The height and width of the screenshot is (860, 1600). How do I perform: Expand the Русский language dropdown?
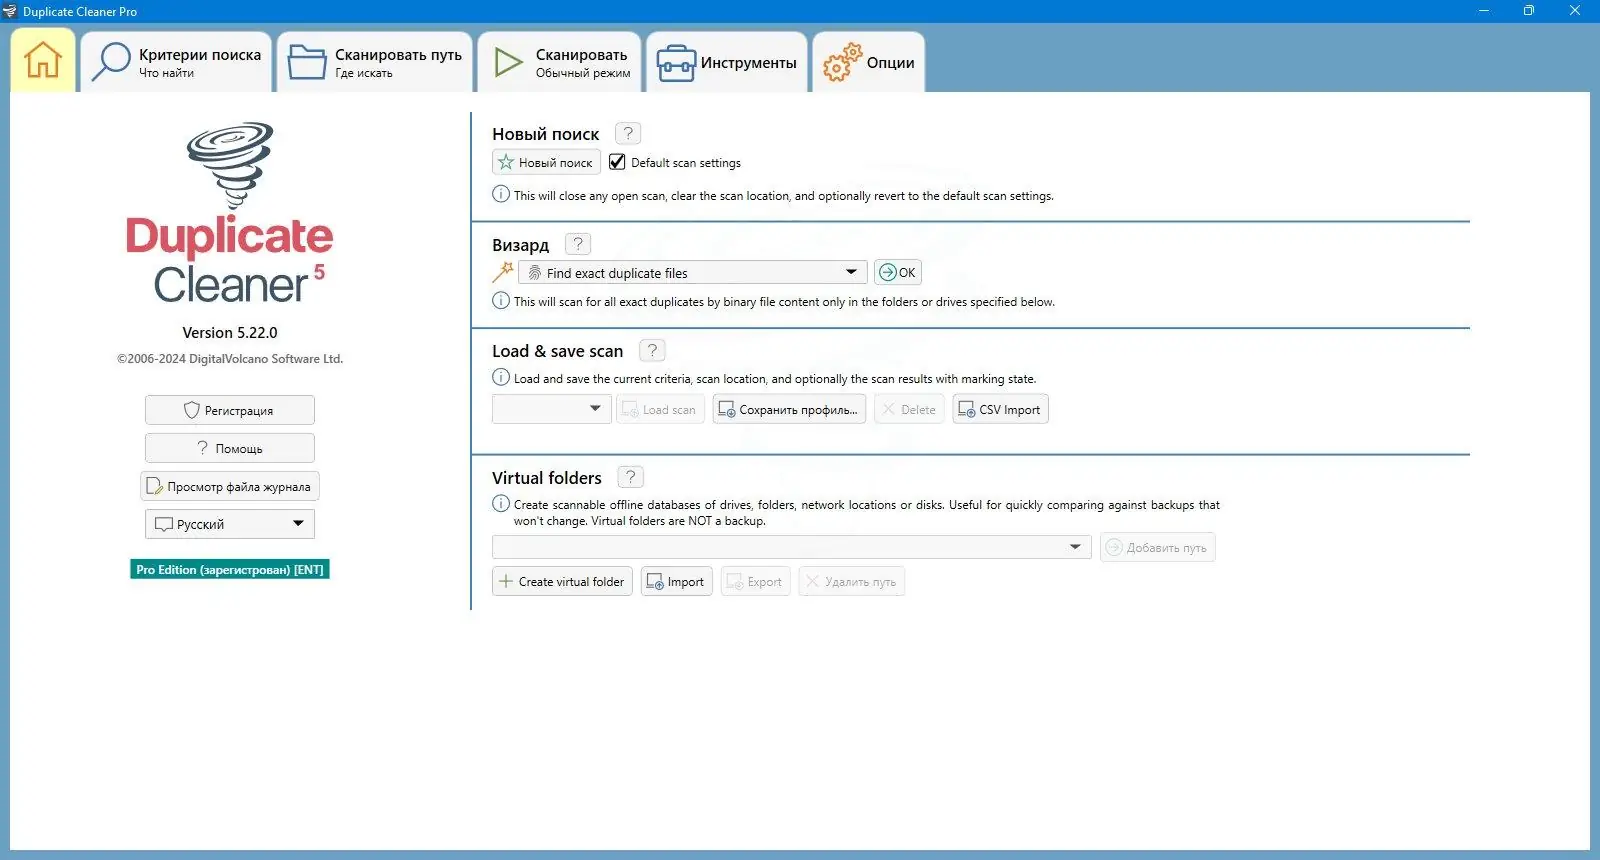click(230, 524)
